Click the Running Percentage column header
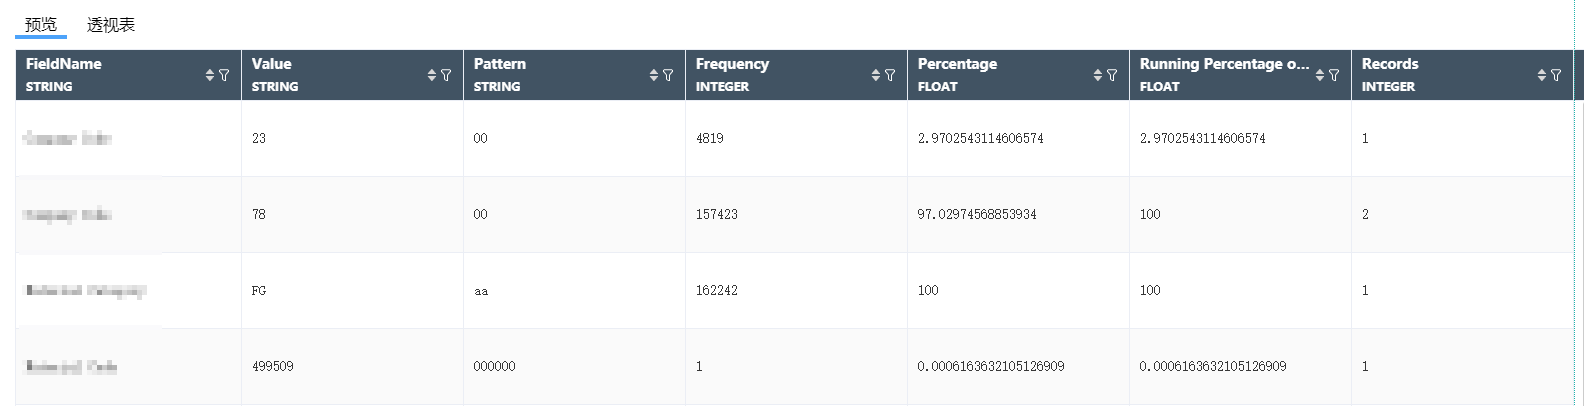The image size is (1584, 406). 1224,64
